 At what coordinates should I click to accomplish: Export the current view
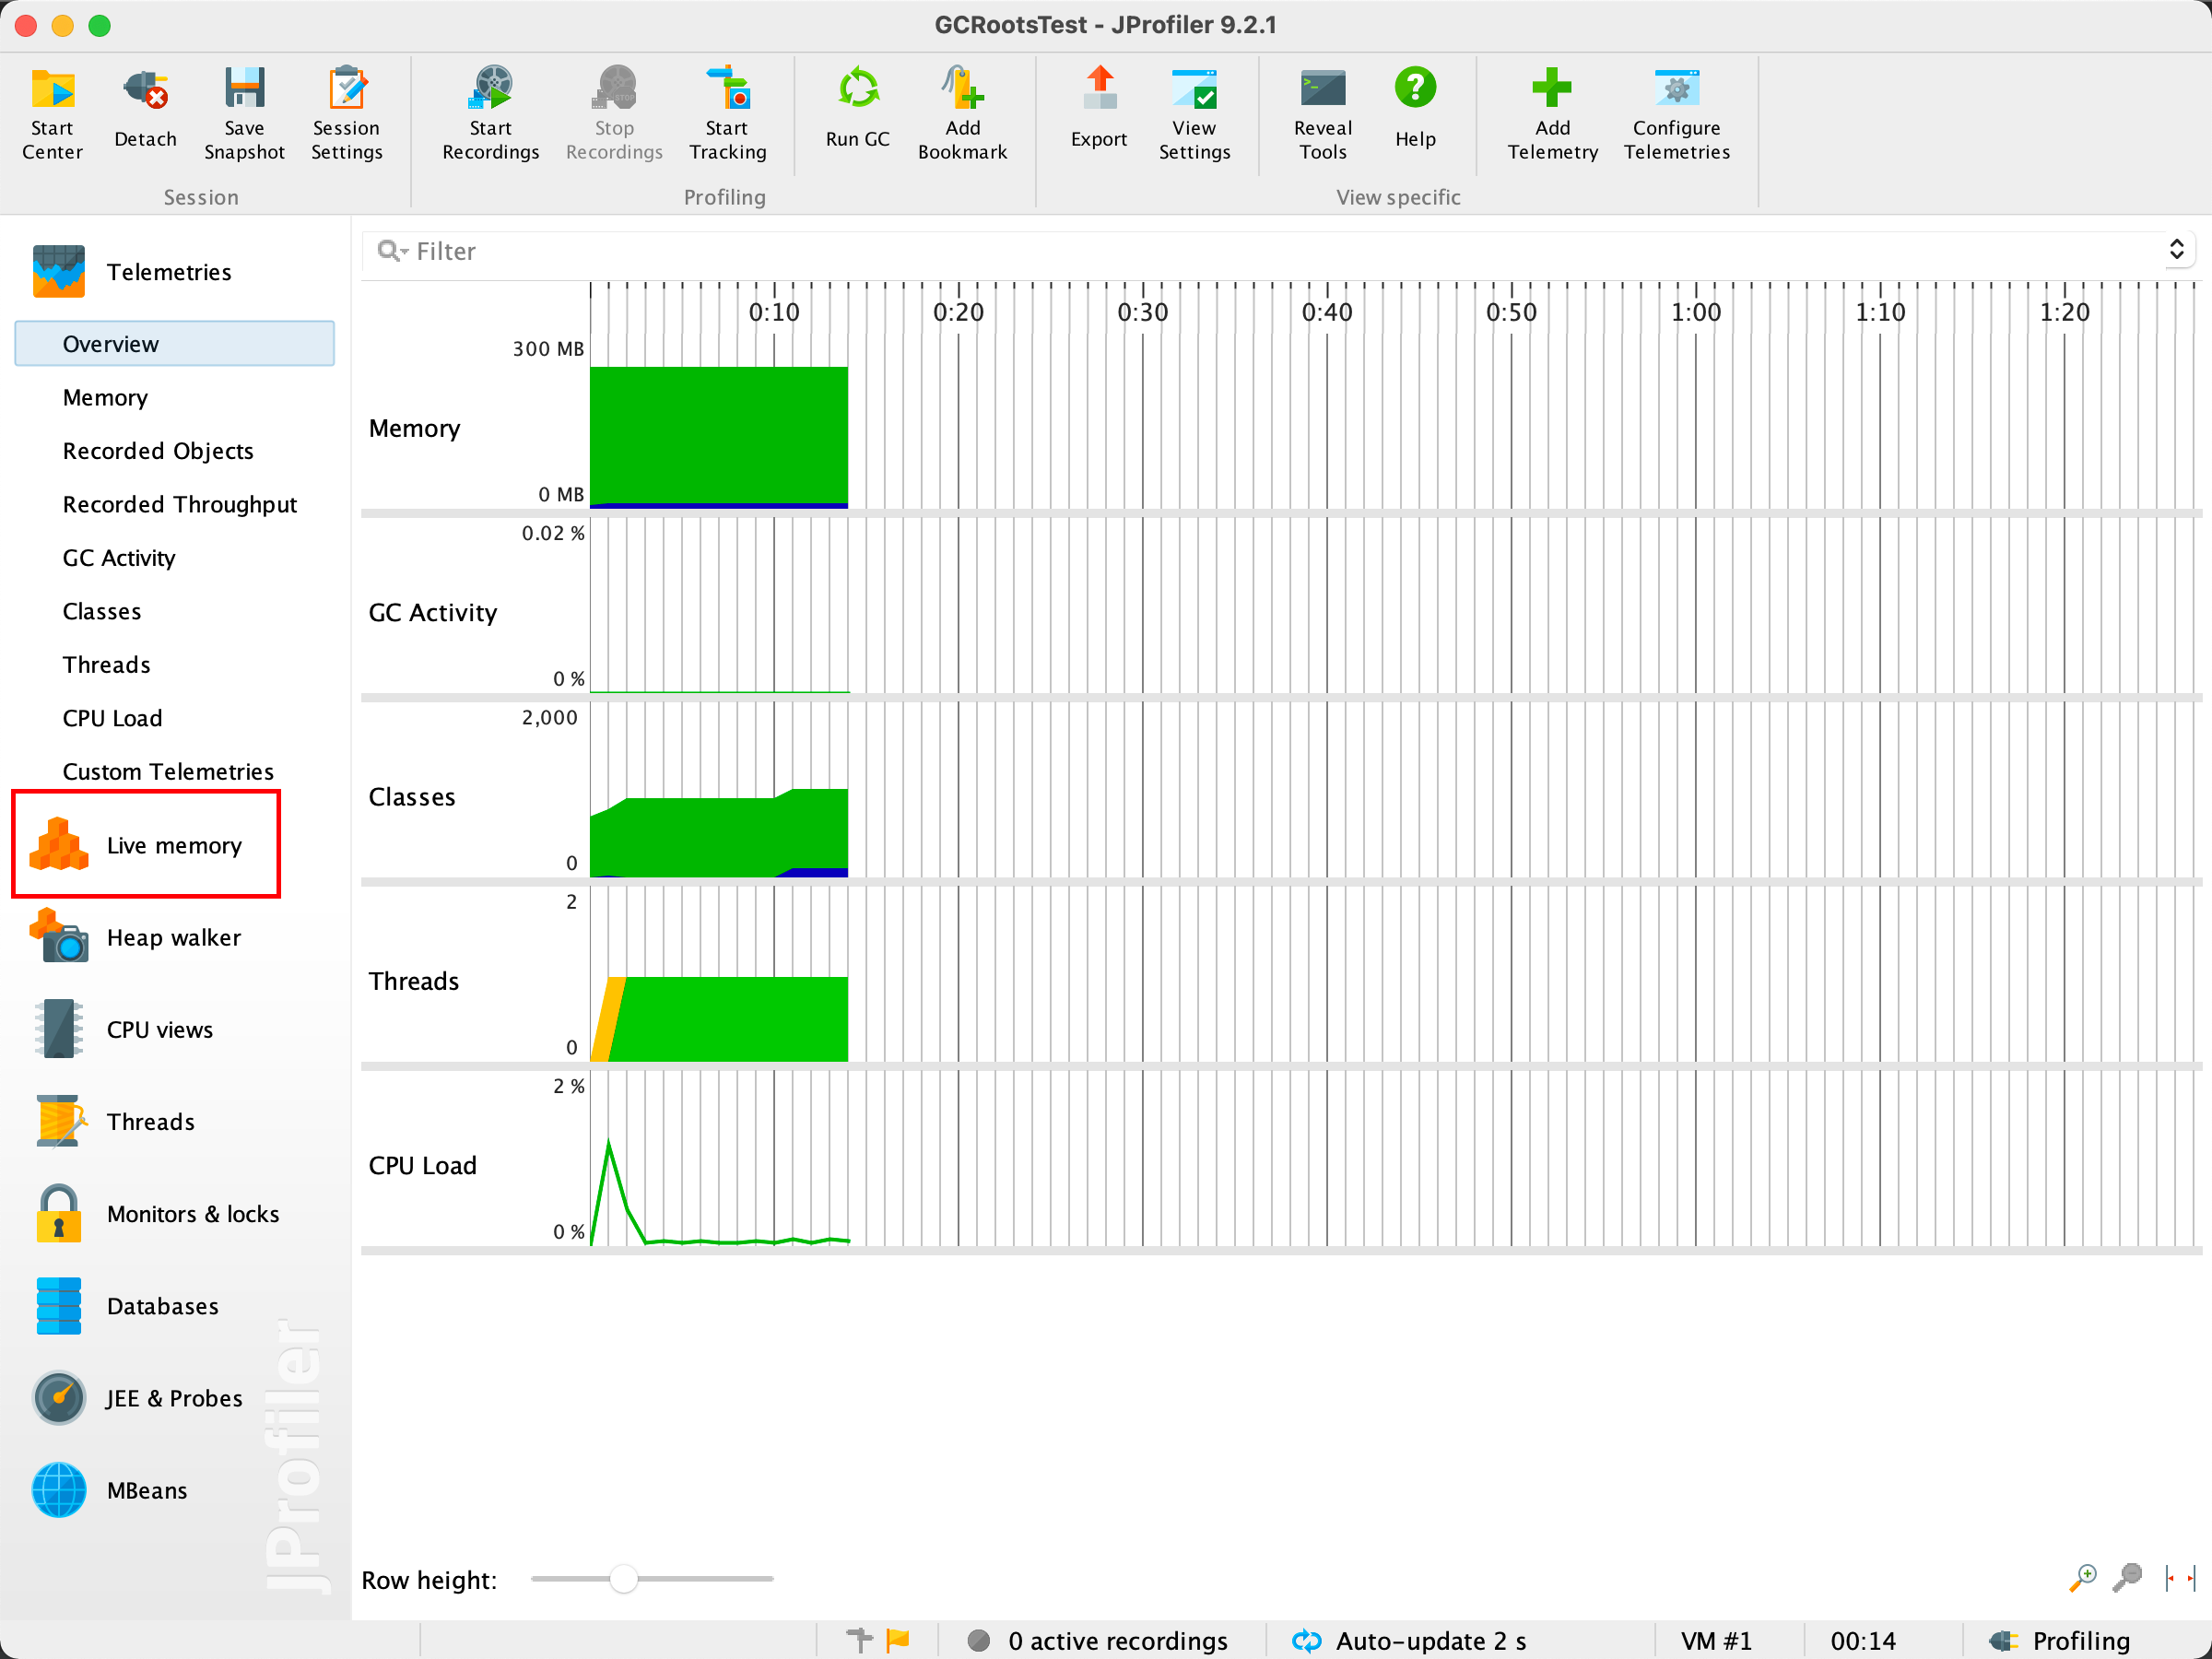(x=1098, y=110)
